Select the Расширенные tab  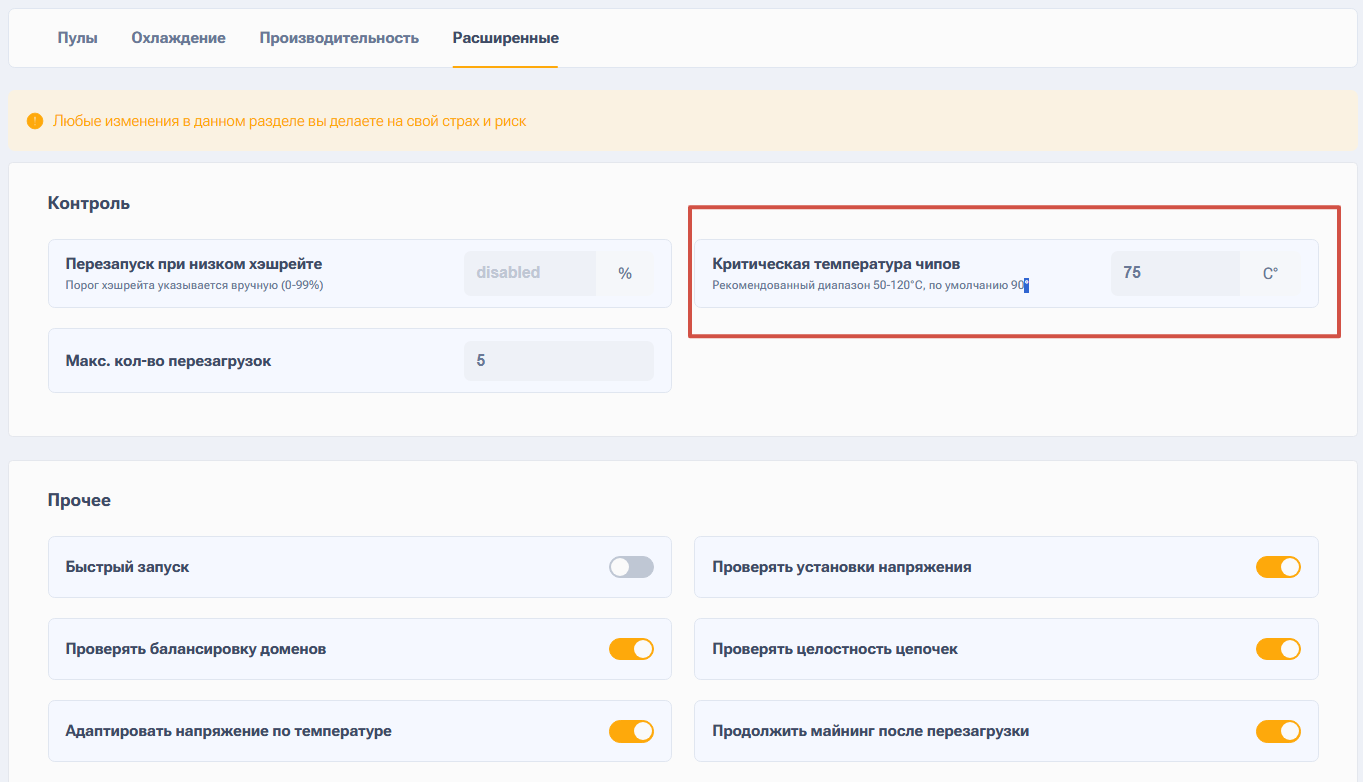tap(505, 38)
